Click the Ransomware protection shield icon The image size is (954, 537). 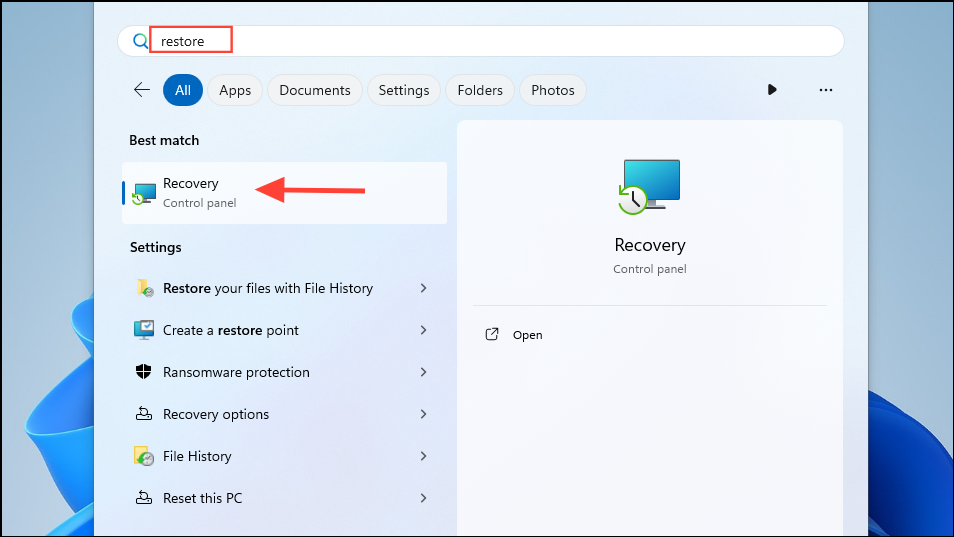pos(144,372)
